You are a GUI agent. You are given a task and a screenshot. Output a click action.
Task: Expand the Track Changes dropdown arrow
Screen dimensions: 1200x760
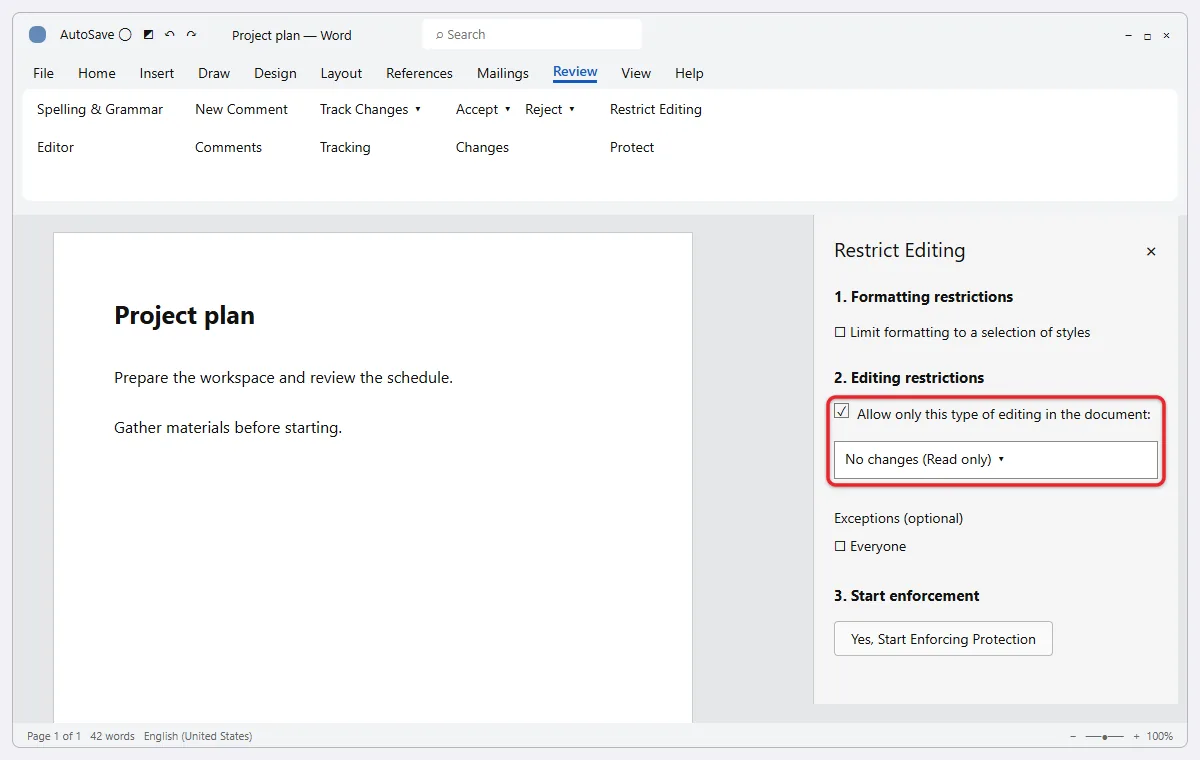pyautogui.click(x=418, y=109)
